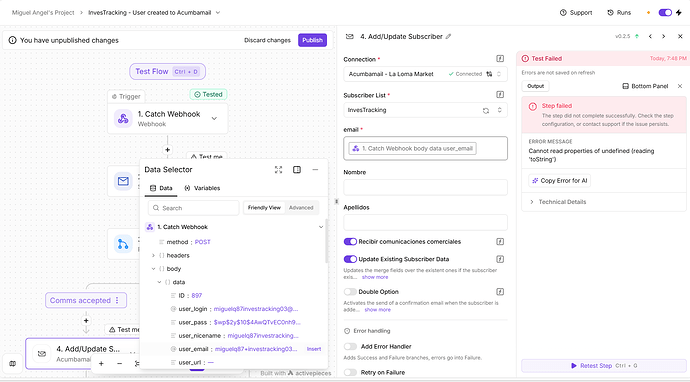Expand the Catch Webhook step chevron

(214, 118)
